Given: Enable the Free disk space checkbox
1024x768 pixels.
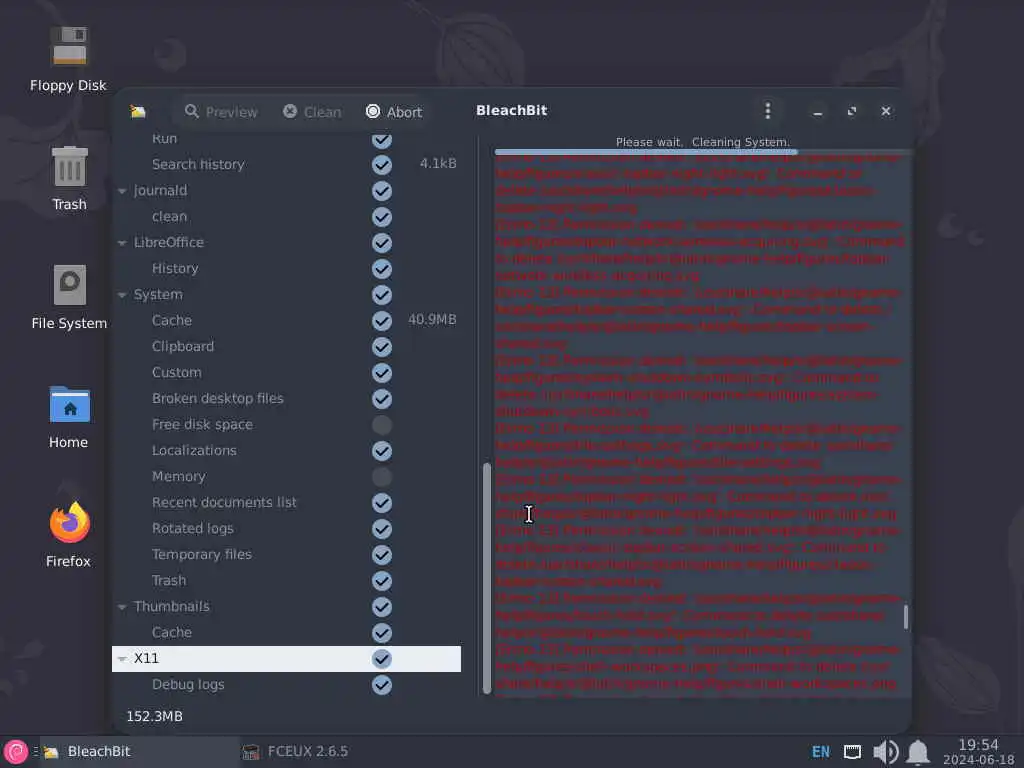Looking at the screenshot, I should [382, 425].
